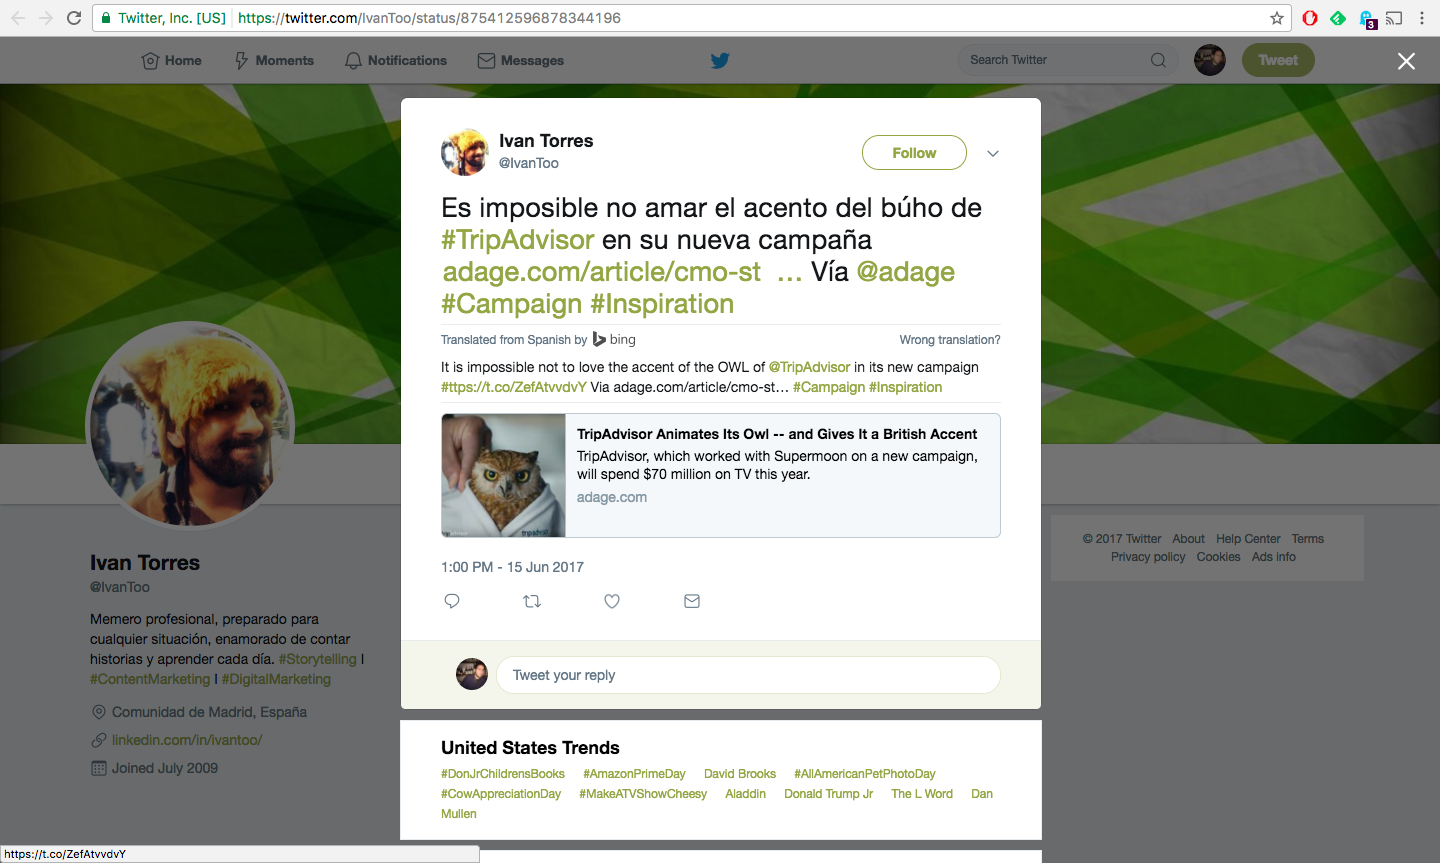The image size is (1440, 863).
Task: Retweet Ivan Torres's tweet
Action: 532,601
